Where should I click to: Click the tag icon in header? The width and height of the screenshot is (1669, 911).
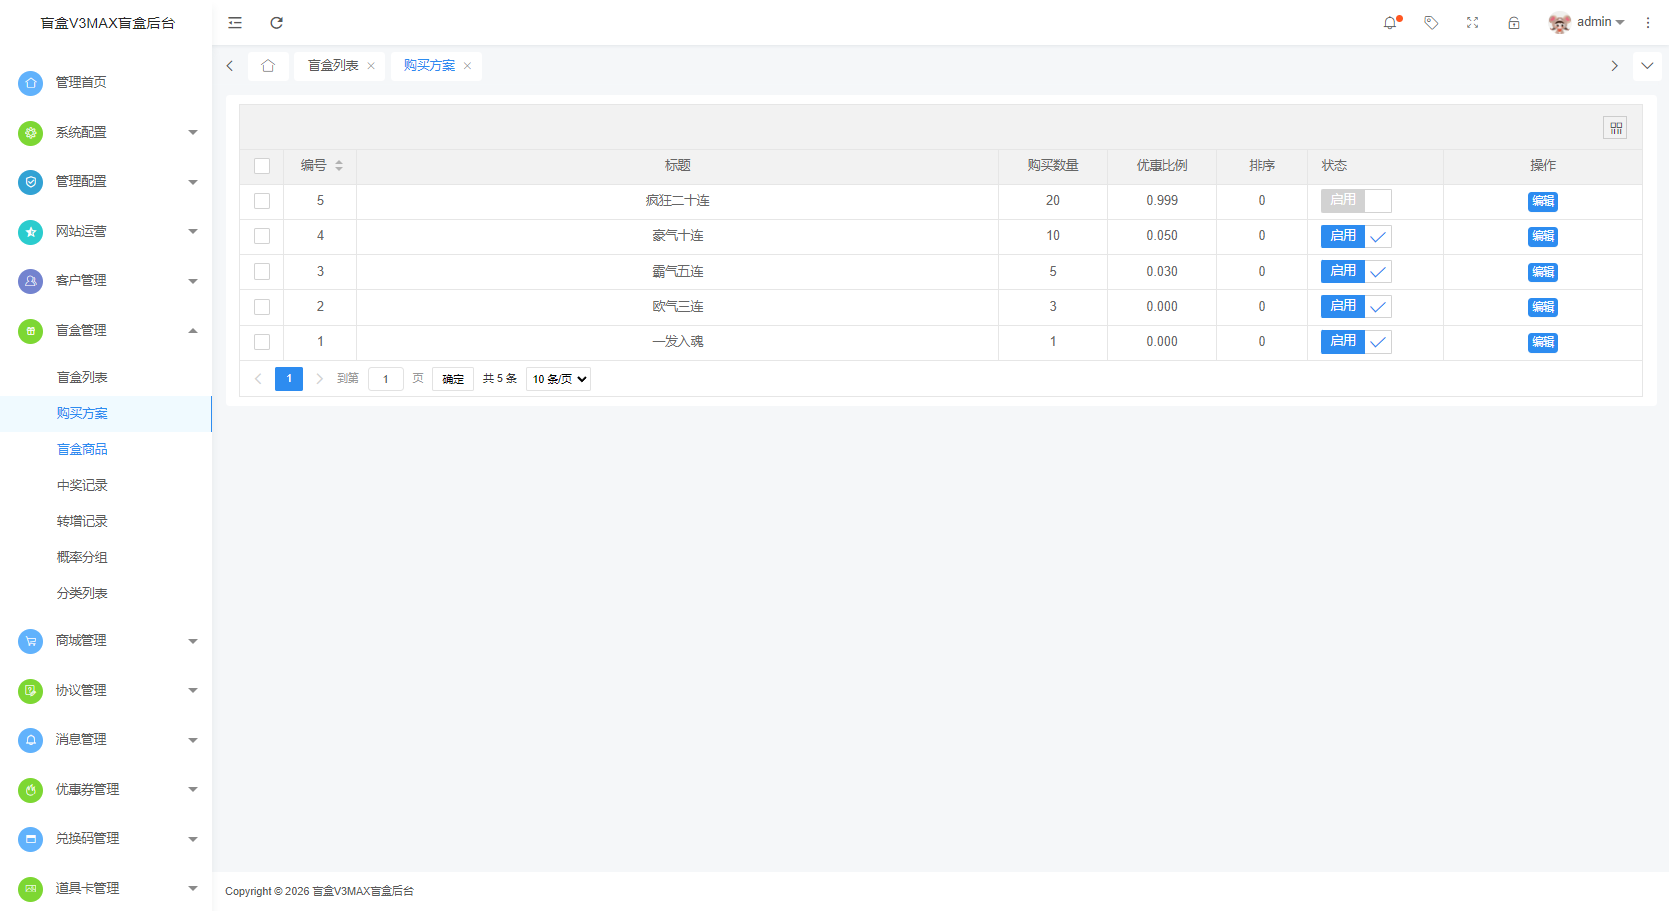1431,23
